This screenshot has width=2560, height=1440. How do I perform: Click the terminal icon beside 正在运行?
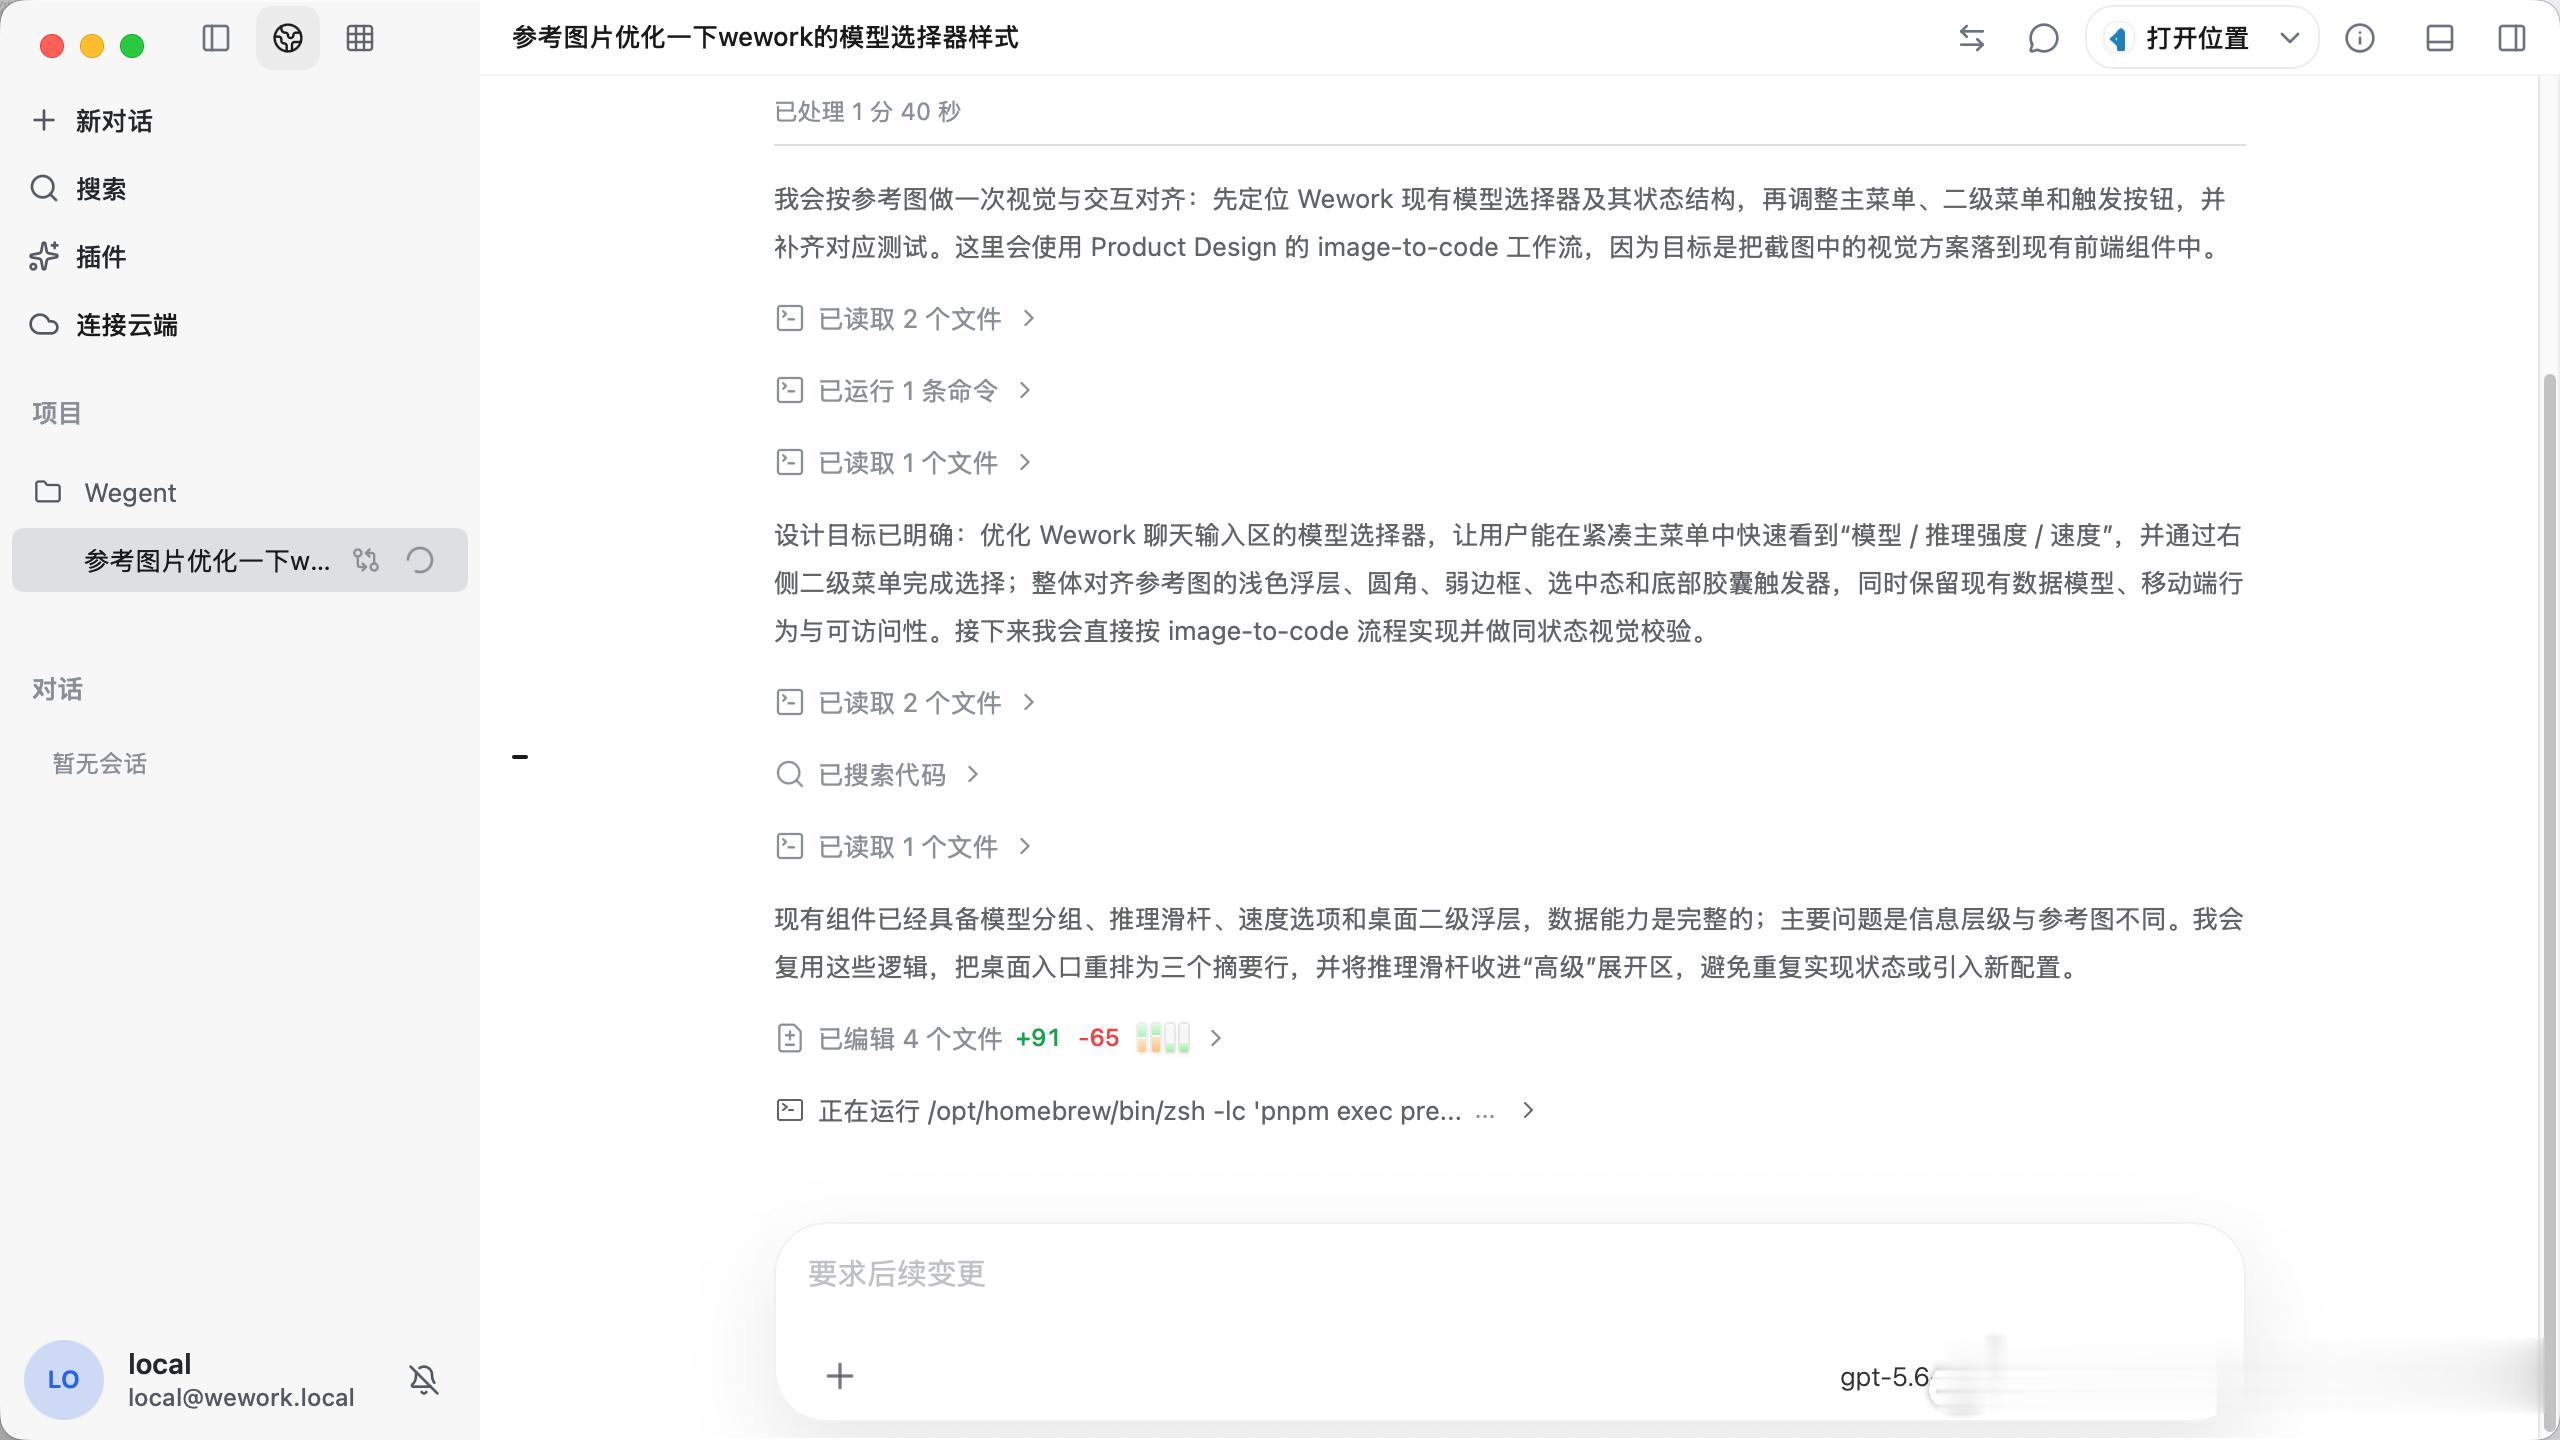coord(790,1110)
